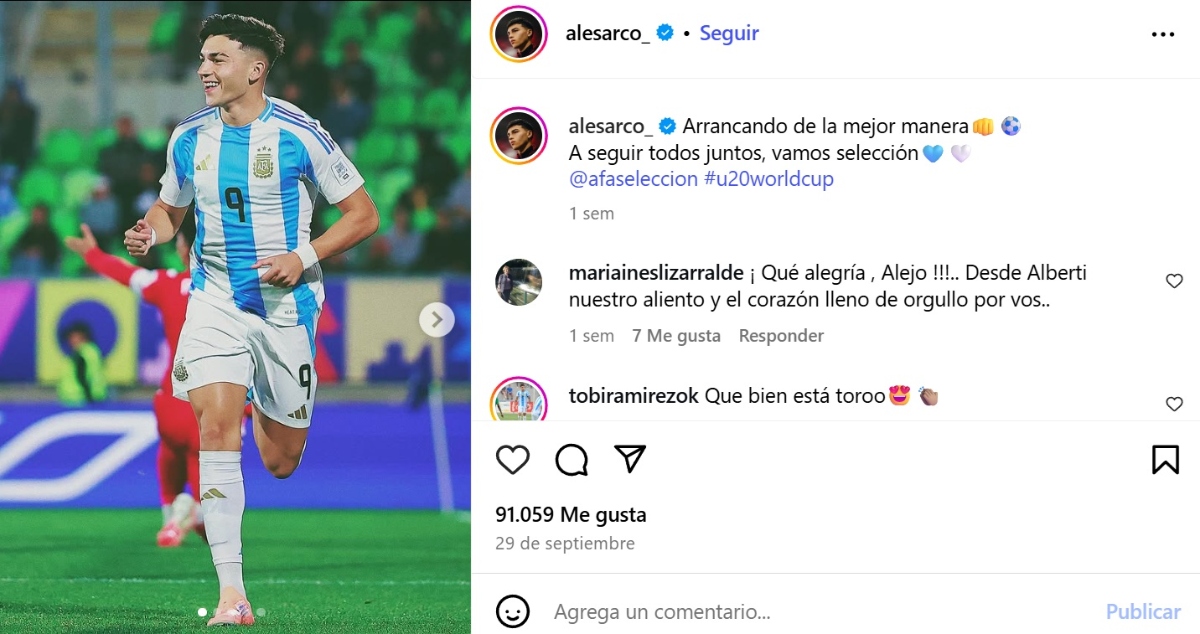
Task: Like the post with the heart icon
Action: coord(513,459)
